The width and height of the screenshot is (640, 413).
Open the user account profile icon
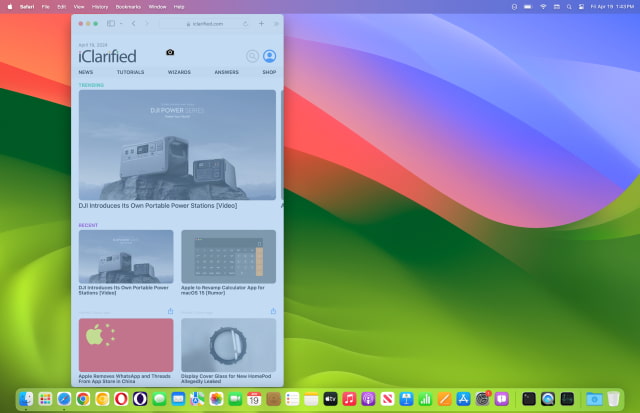click(x=269, y=57)
